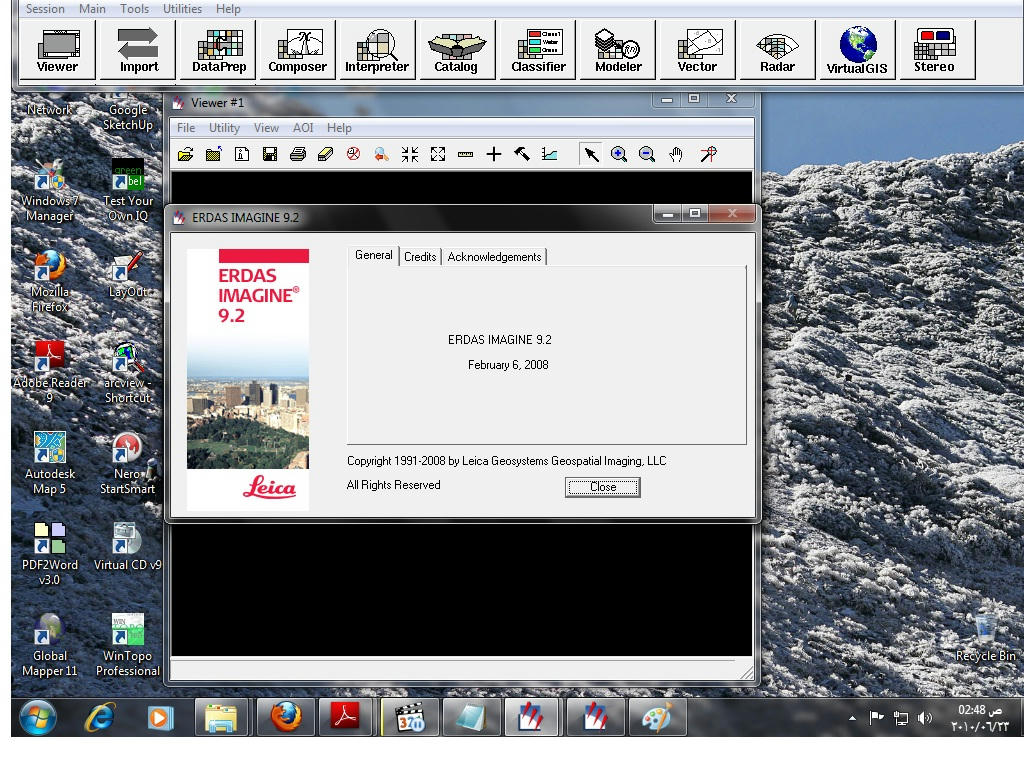Screen dimensions: 1024x768
Task: Click open layer folder icon in Viewer
Action: tap(185, 154)
